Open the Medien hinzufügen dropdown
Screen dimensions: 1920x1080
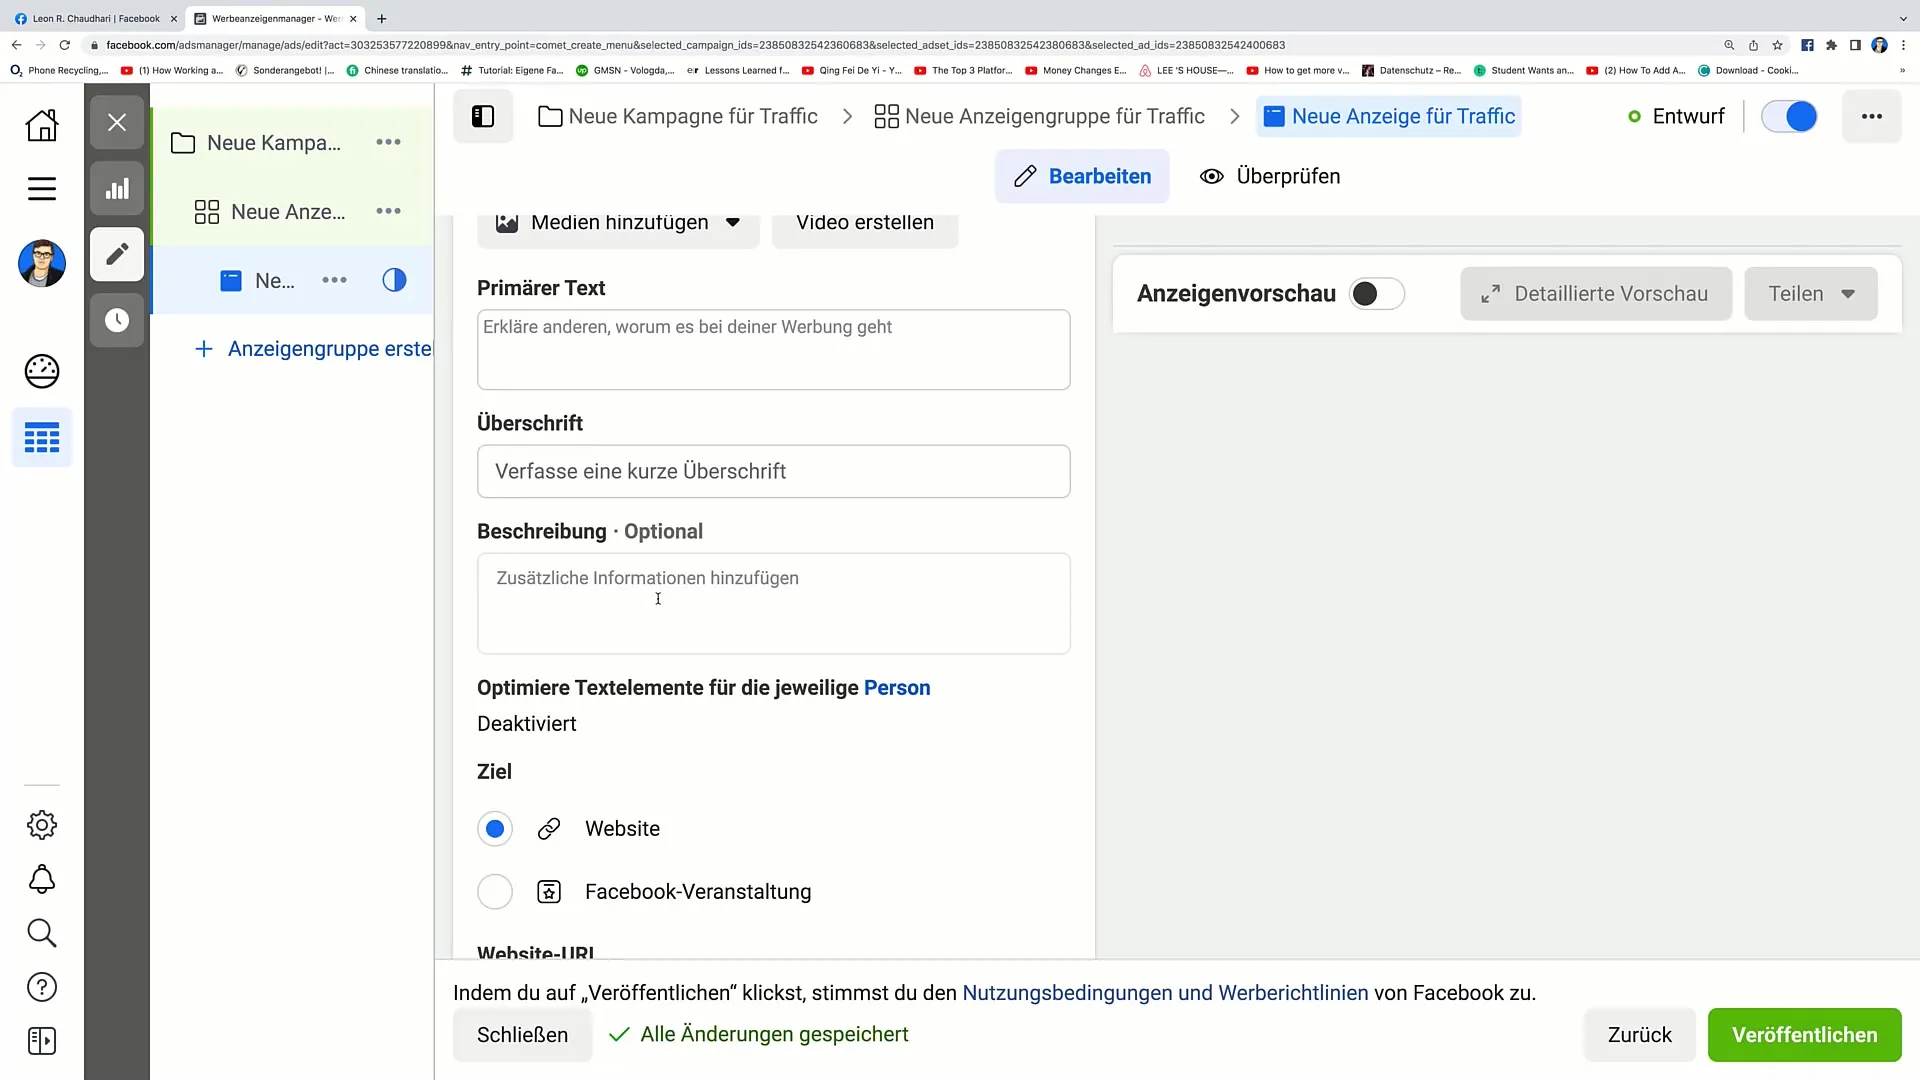point(618,224)
